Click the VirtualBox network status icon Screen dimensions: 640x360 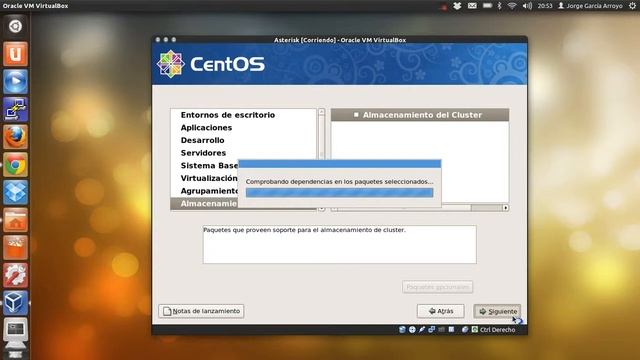pyautogui.click(x=432, y=329)
